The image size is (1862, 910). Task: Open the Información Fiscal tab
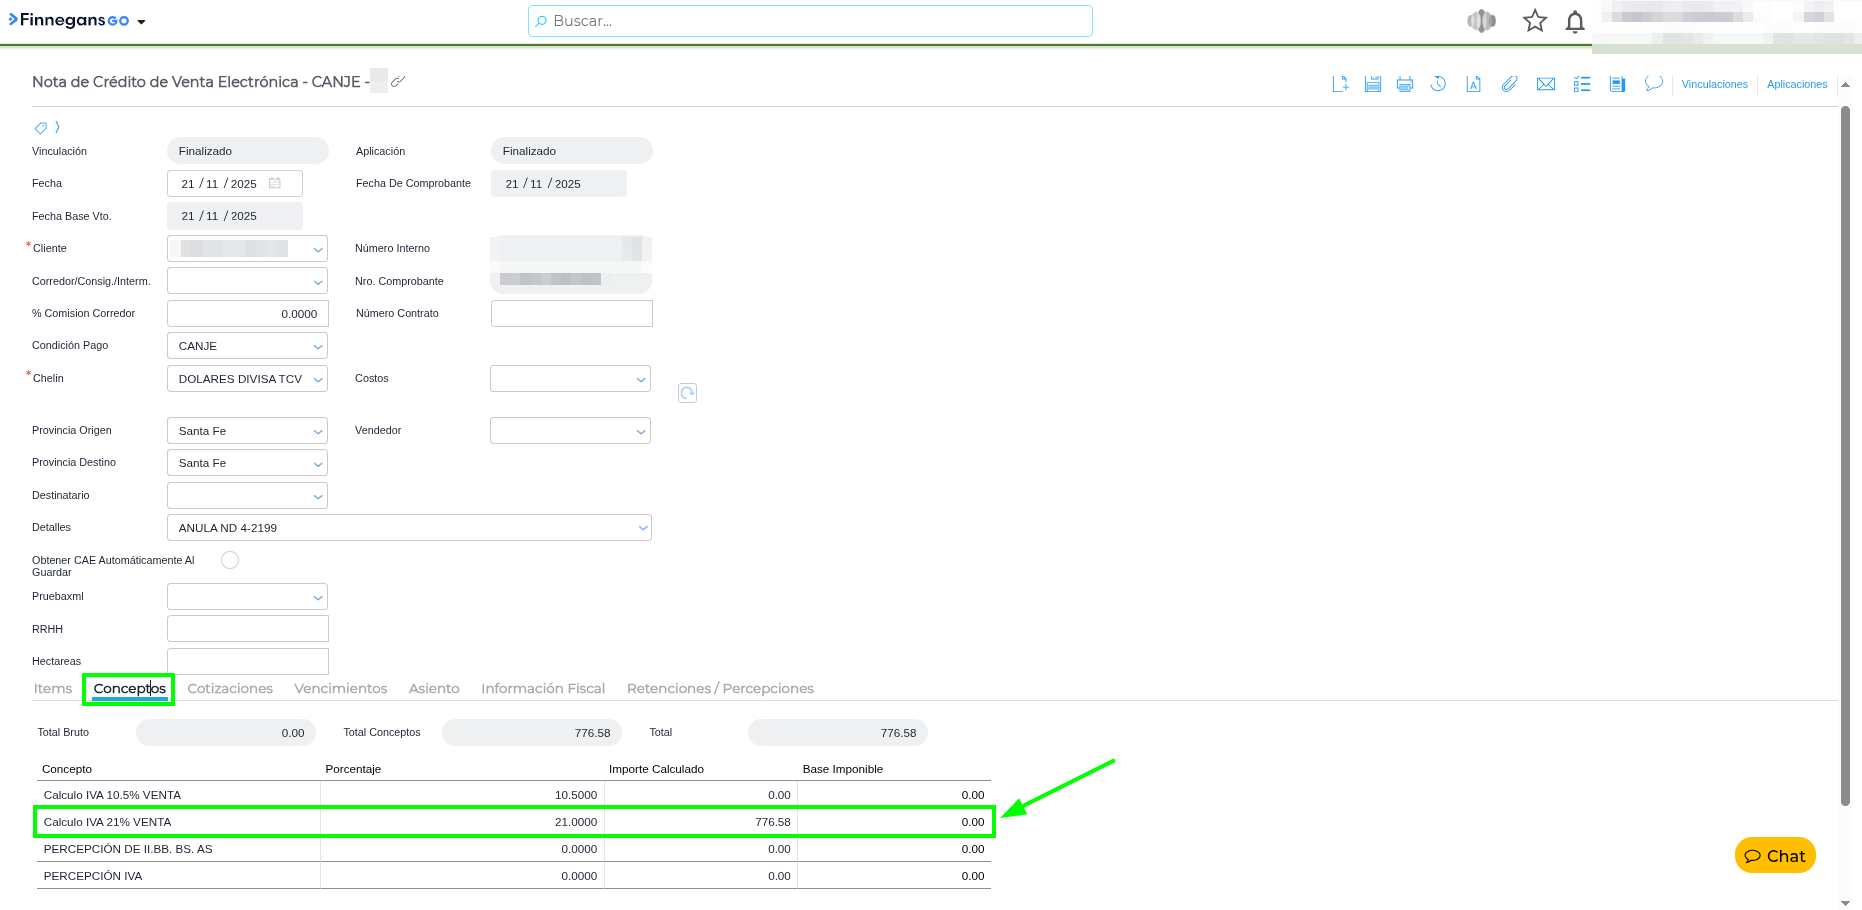(x=543, y=689)
